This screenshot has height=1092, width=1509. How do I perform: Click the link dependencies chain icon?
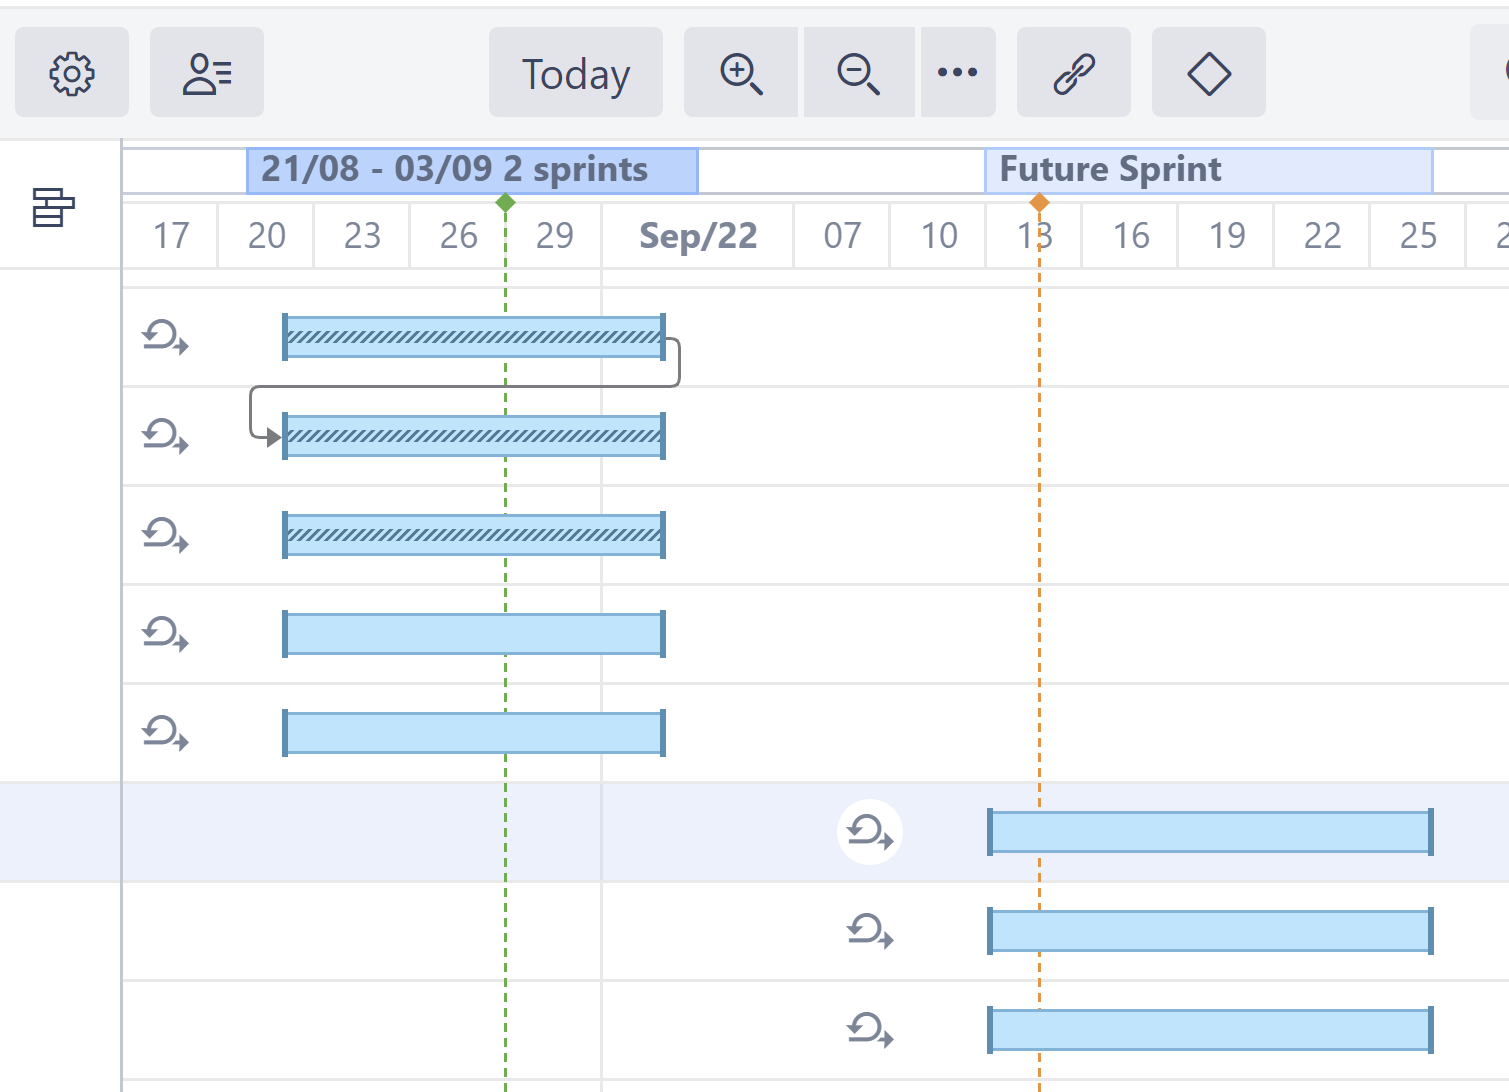tap(1073, 73)
